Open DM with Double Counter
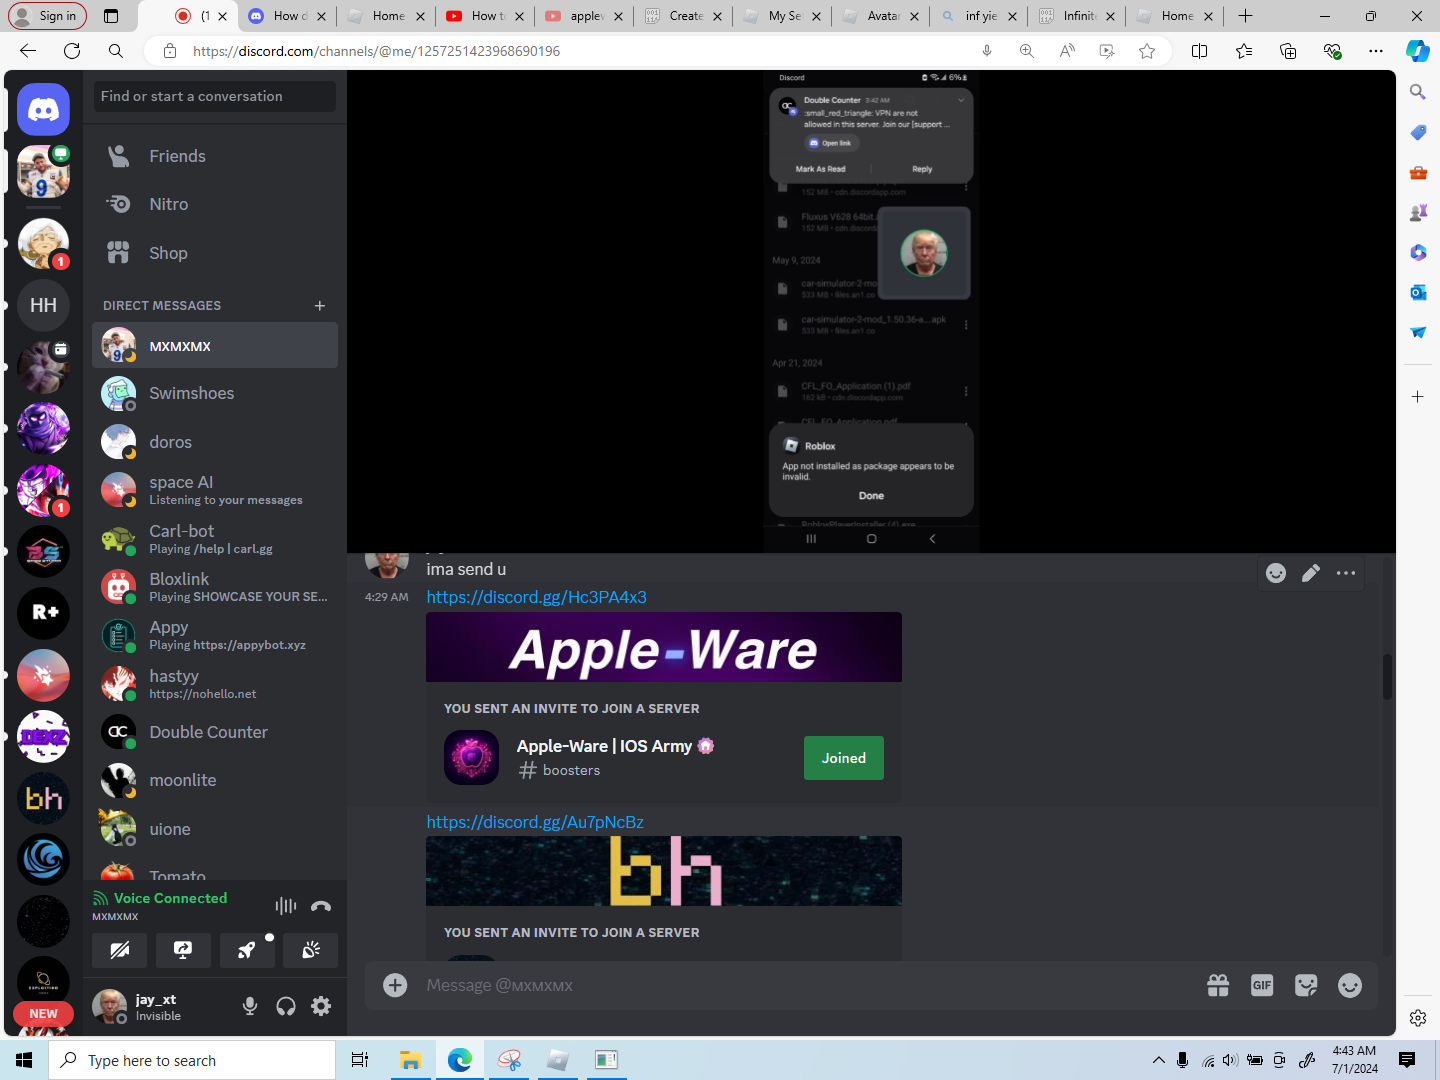Viewport: 1440px width, 1080px height. tap(215, 732)
